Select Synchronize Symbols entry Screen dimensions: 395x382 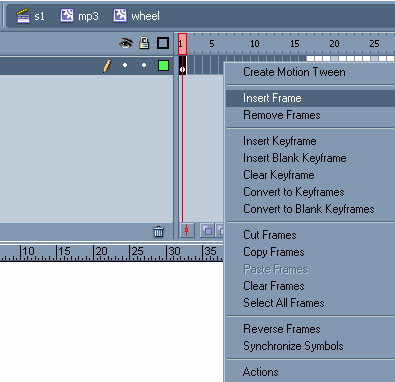[x=311, y=346]
